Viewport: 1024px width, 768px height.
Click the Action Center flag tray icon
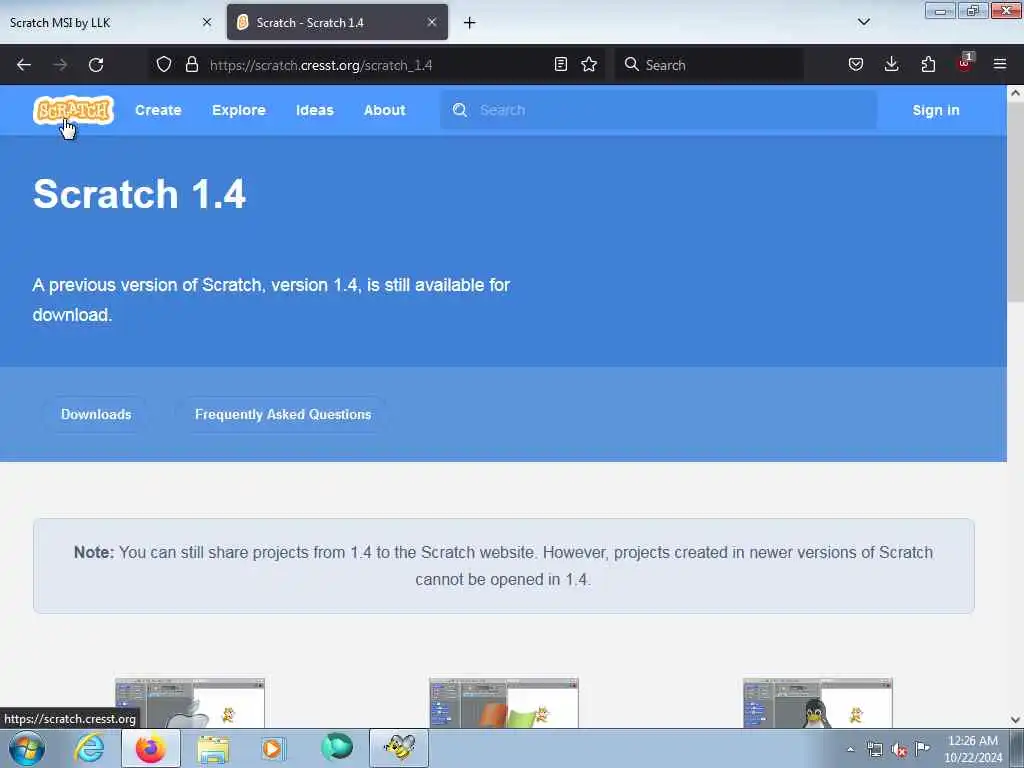[x=923, y=748]
